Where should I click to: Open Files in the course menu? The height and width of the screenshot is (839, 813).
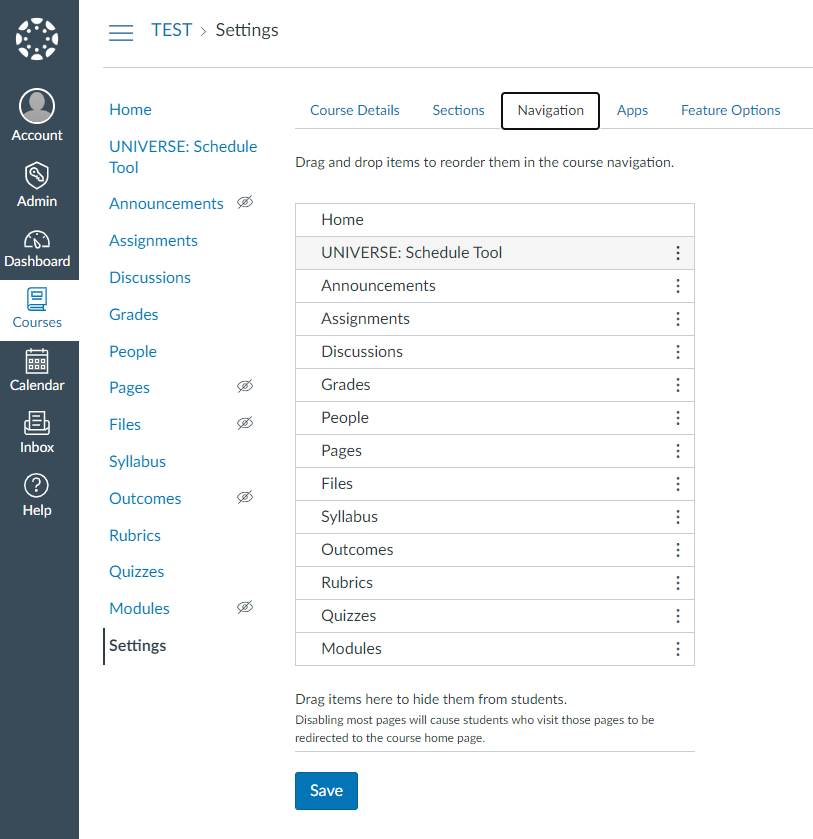coord(125,425)
